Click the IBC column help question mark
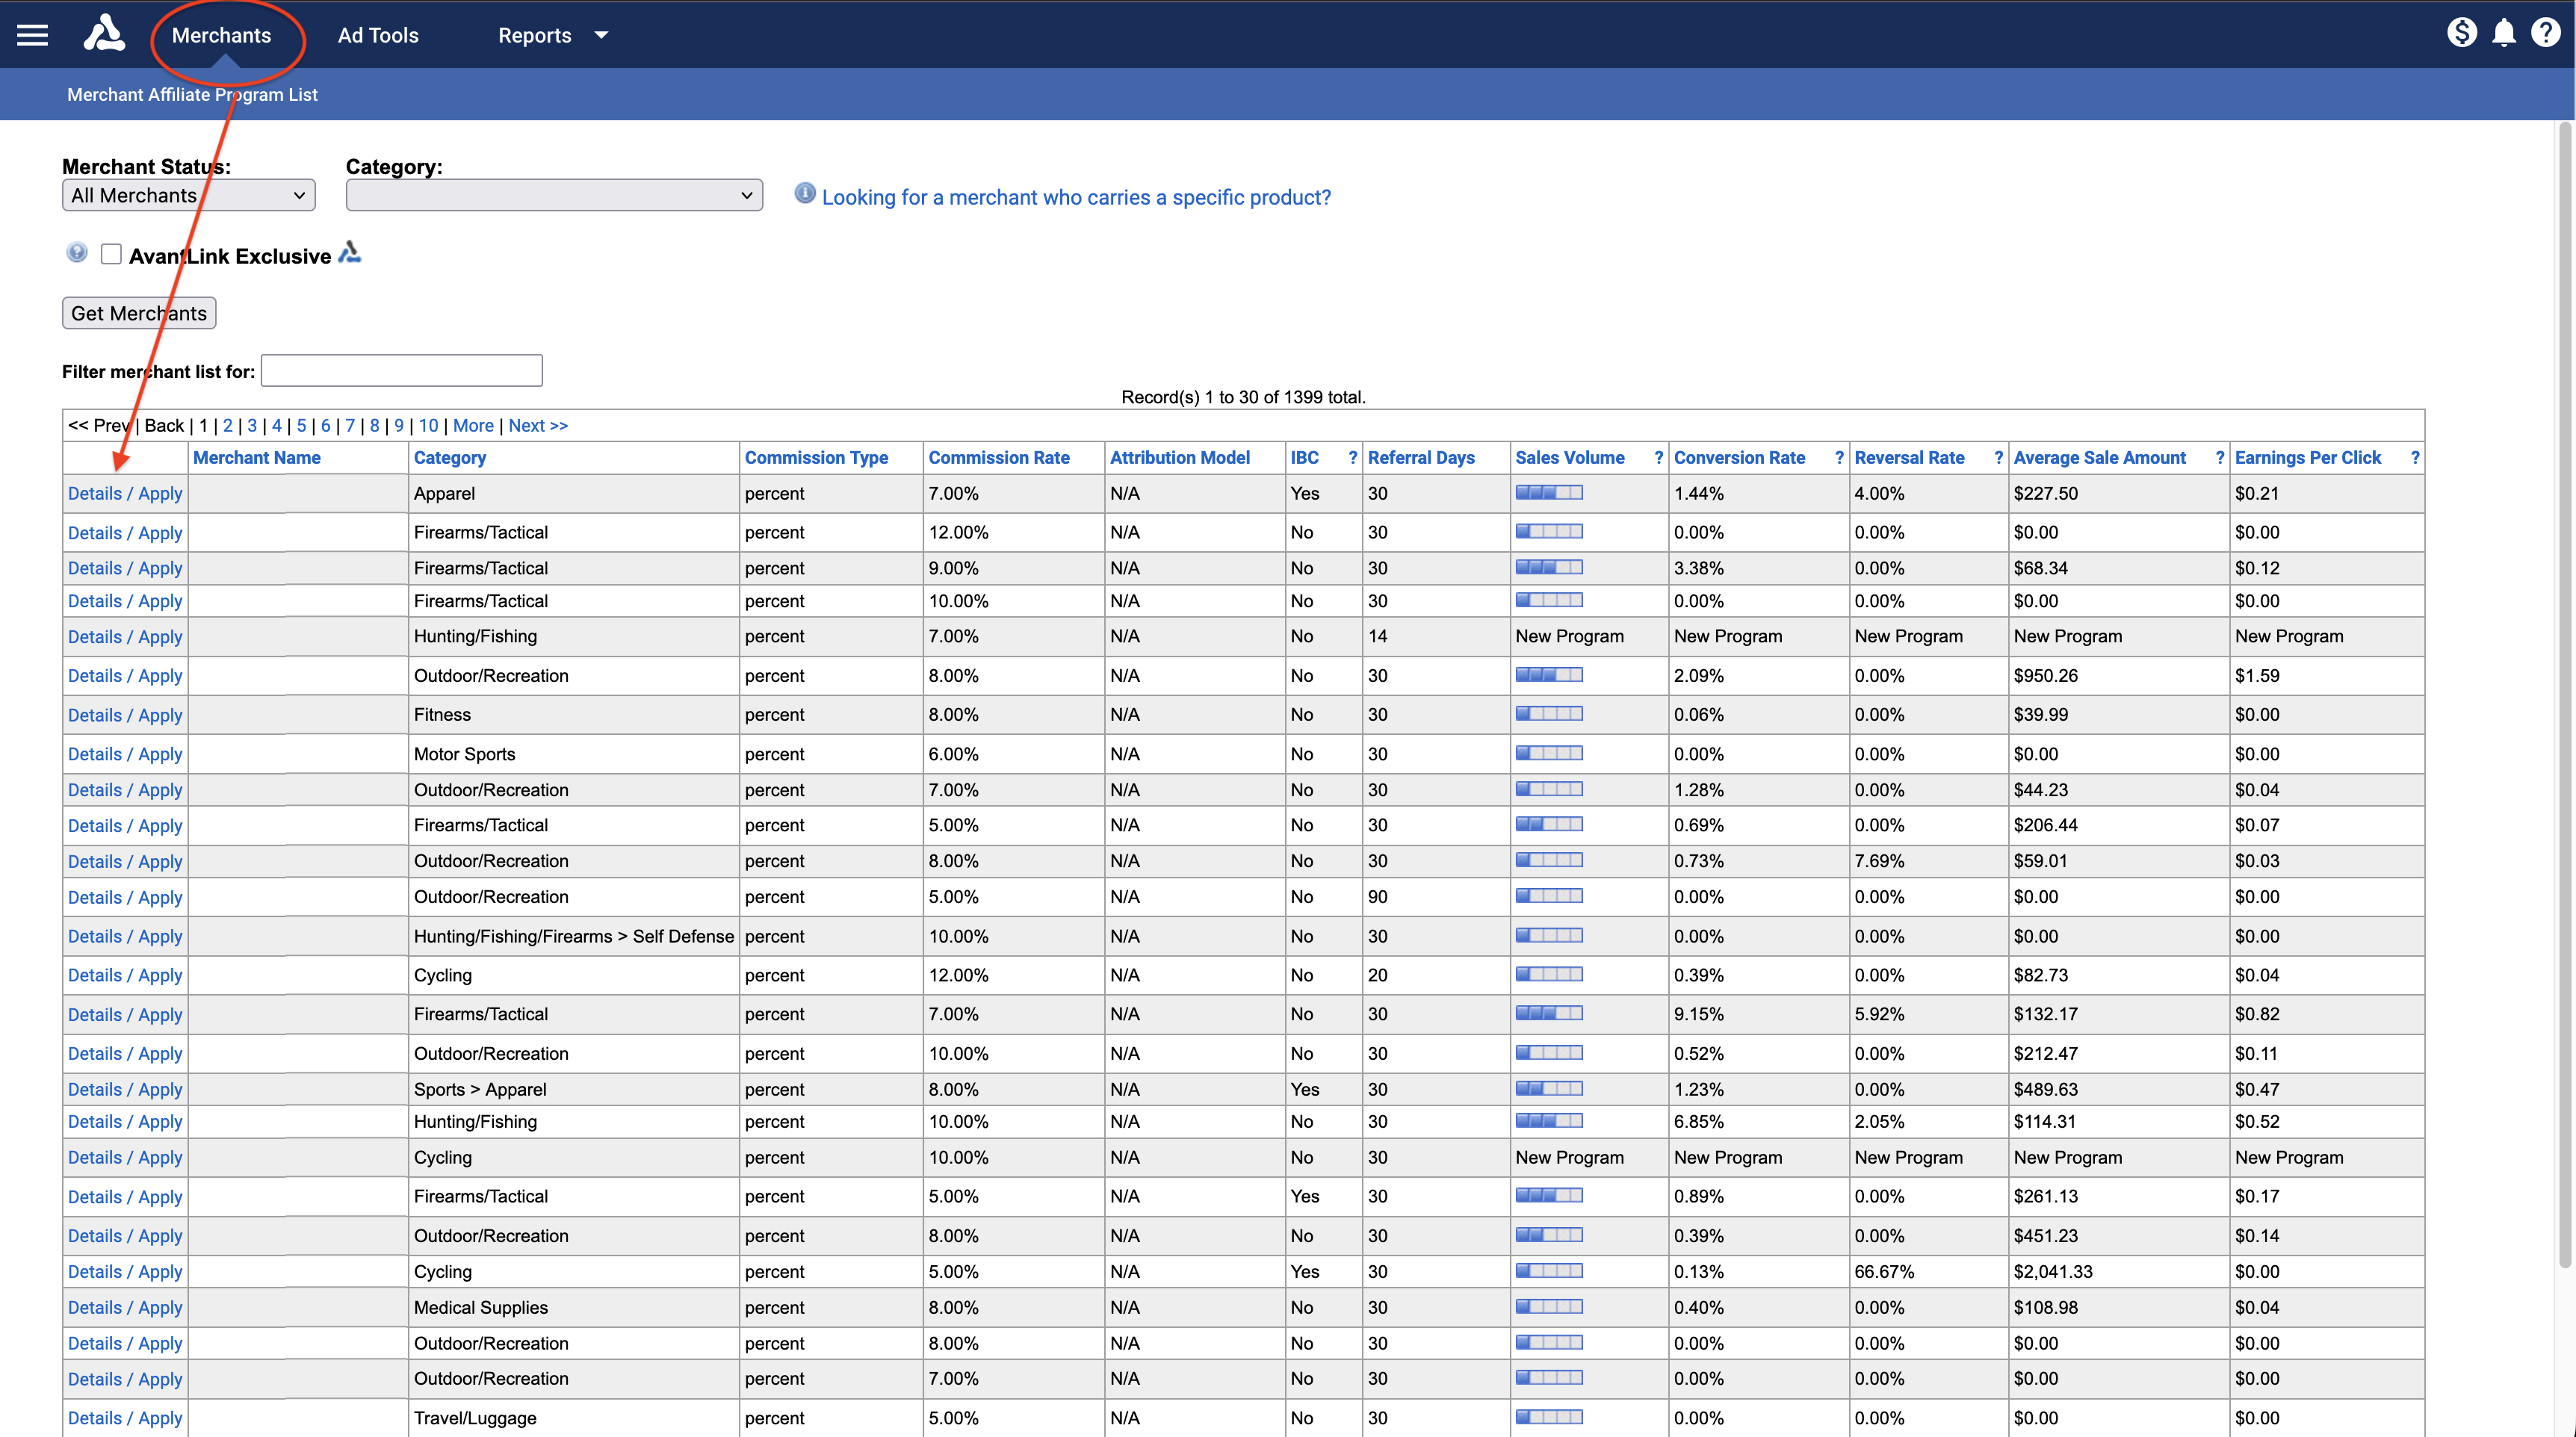 click(x=1352, y=458)
